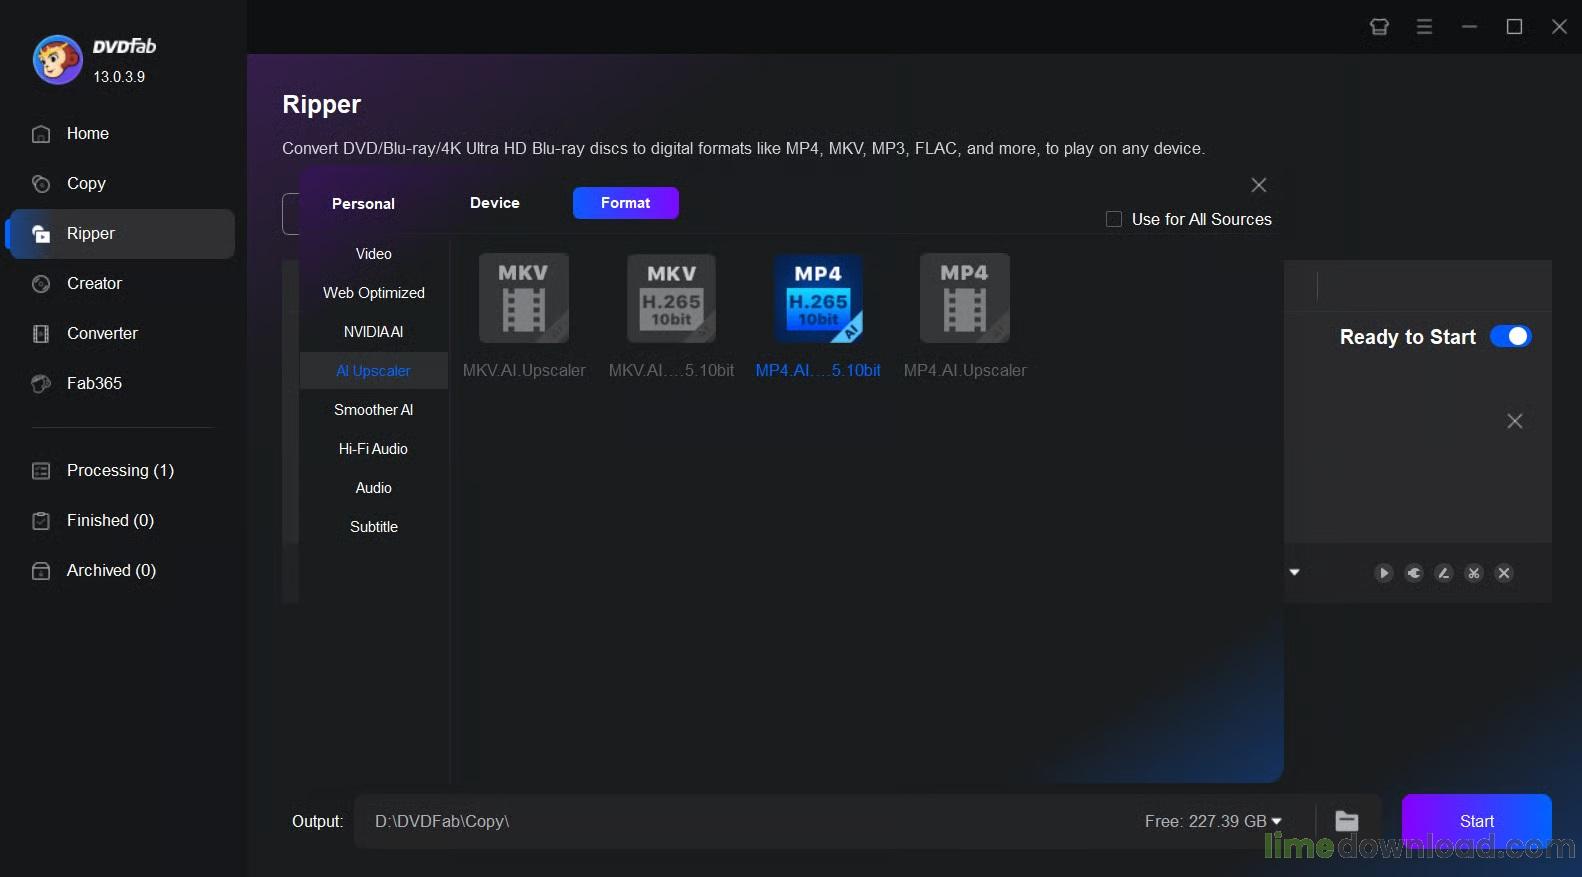Close the format selection panel

point(1259,185)
